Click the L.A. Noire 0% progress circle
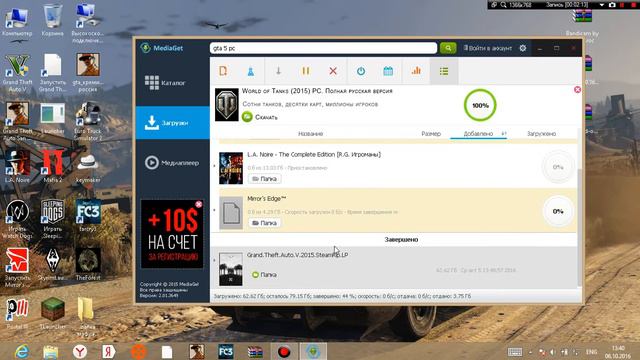The image size is (640, 360). [x=558, y=167]
